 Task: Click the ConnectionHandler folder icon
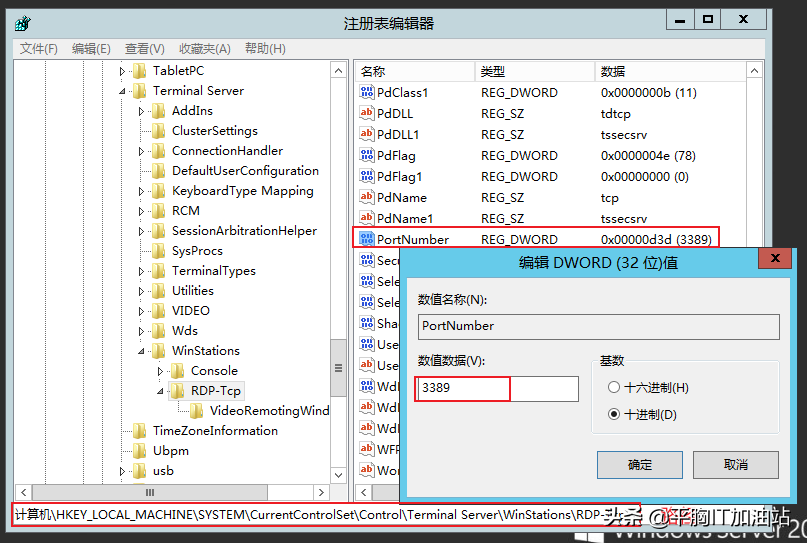pos(159,151)
